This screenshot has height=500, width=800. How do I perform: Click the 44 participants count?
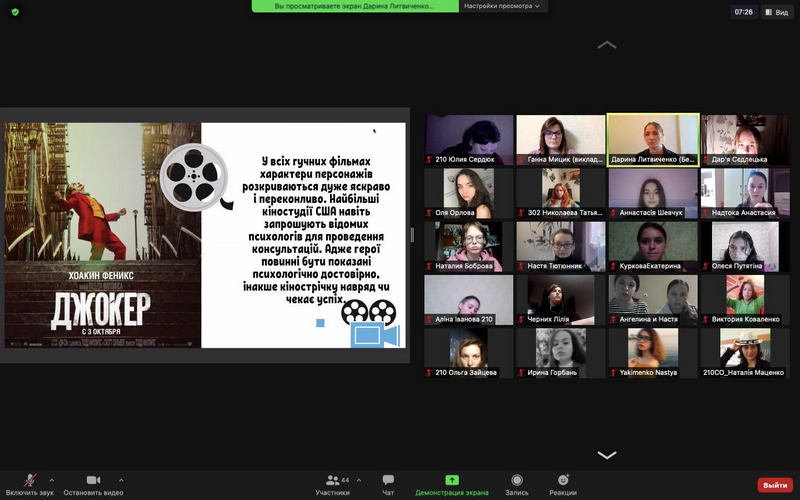[x=345, y=480]
